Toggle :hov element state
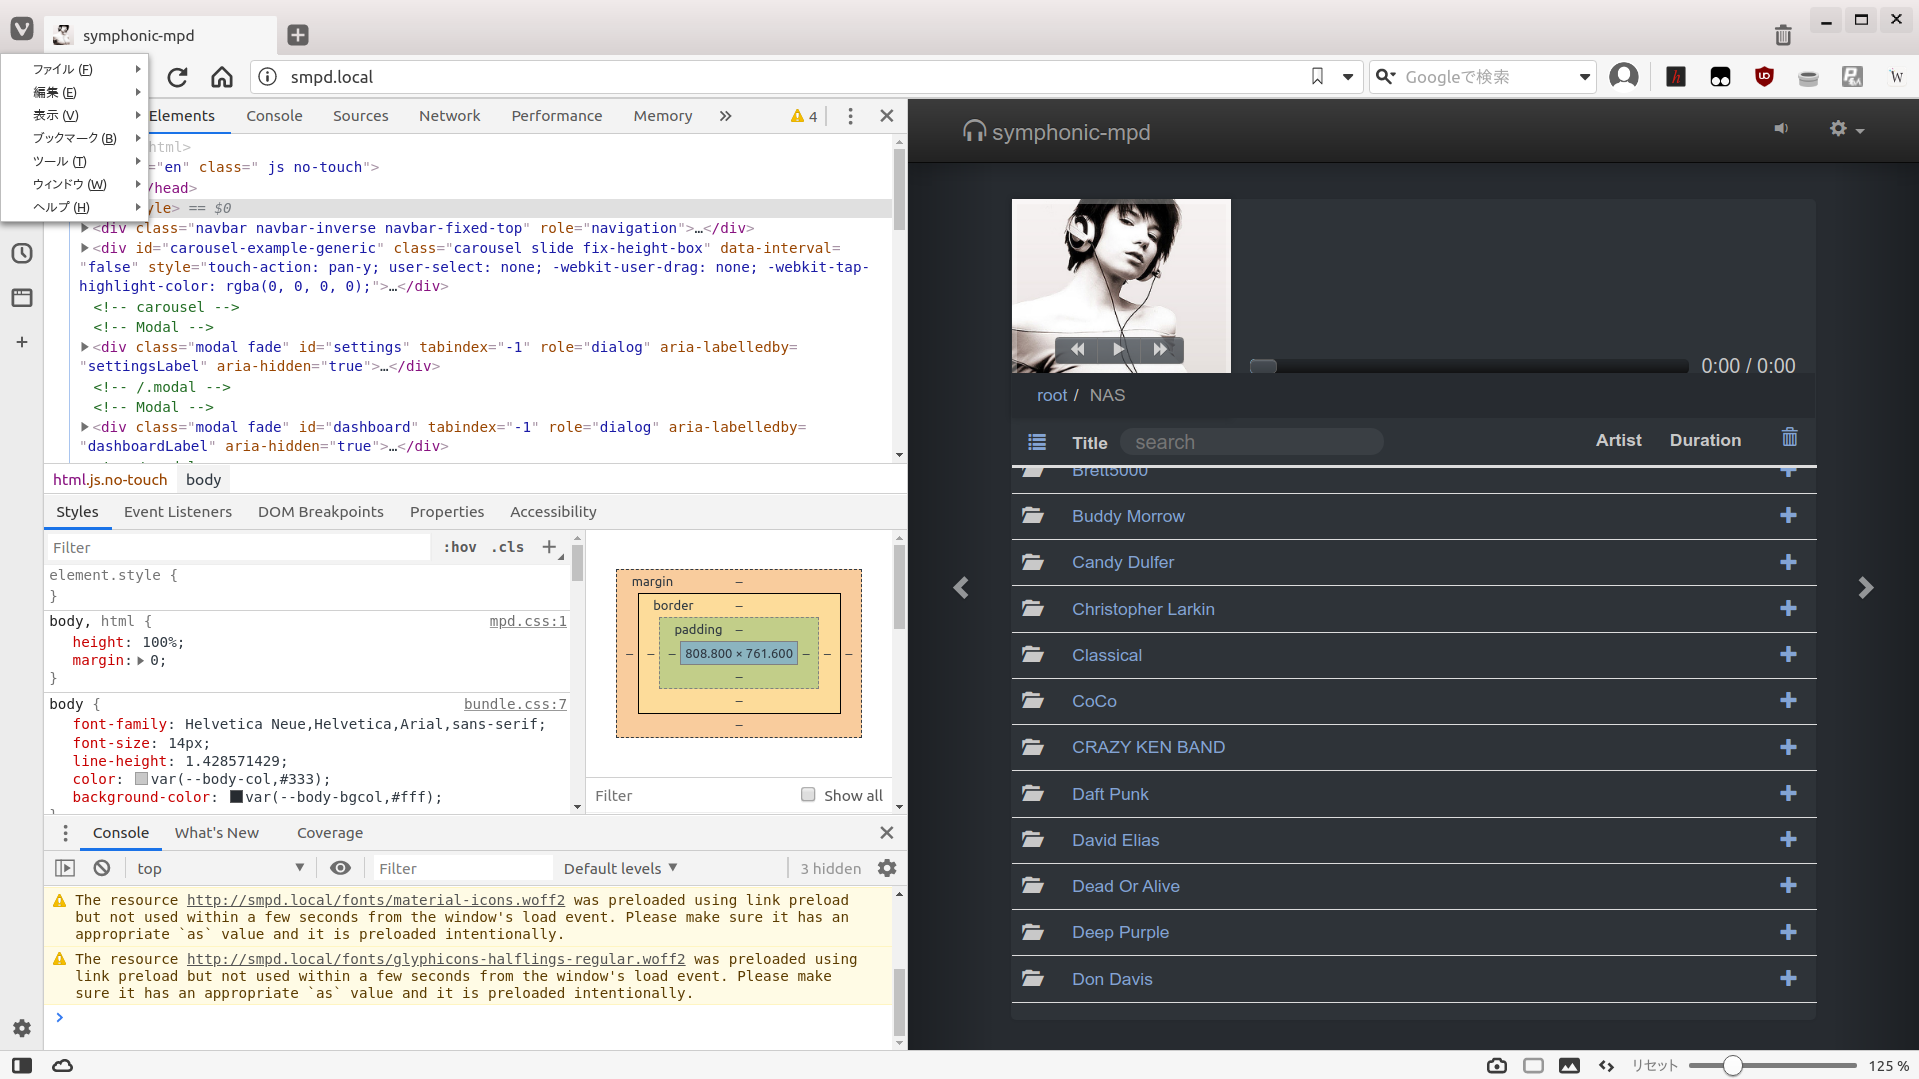The width and height of the screenshot is (1919, 1079). pyautogui.click(x=460, y=547)
